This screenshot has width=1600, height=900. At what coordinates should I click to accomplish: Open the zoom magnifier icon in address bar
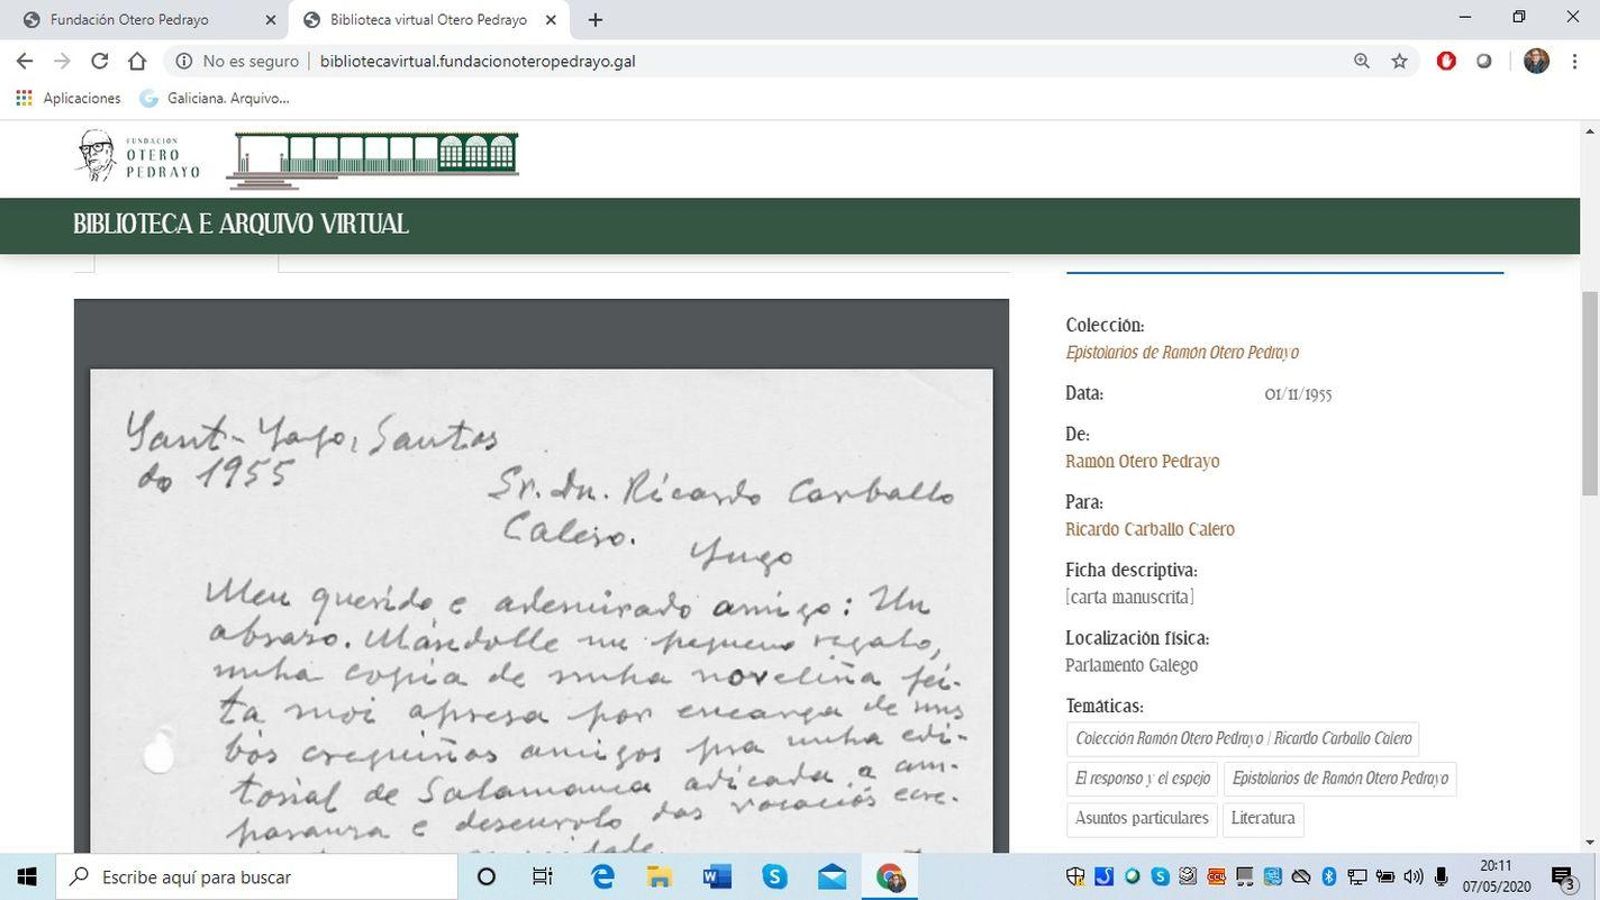1361,61
